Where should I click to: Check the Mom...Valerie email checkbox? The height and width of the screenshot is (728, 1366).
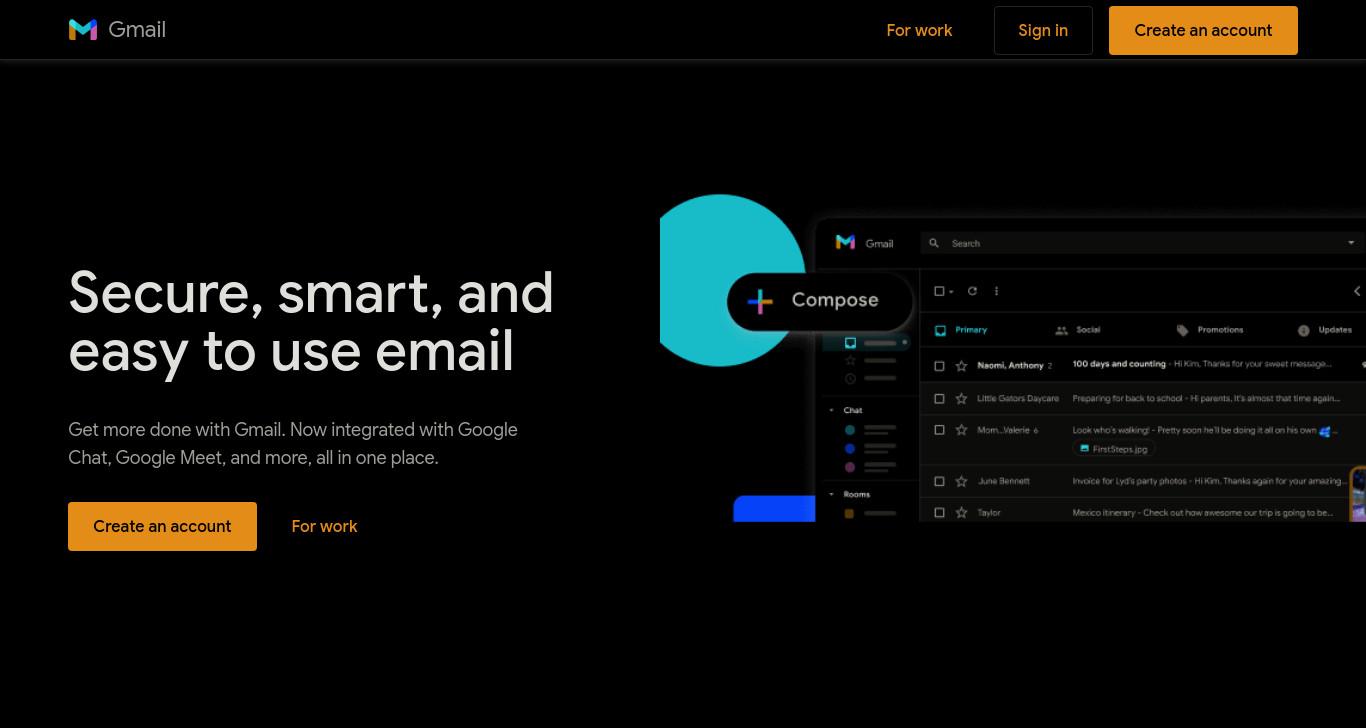939,430
